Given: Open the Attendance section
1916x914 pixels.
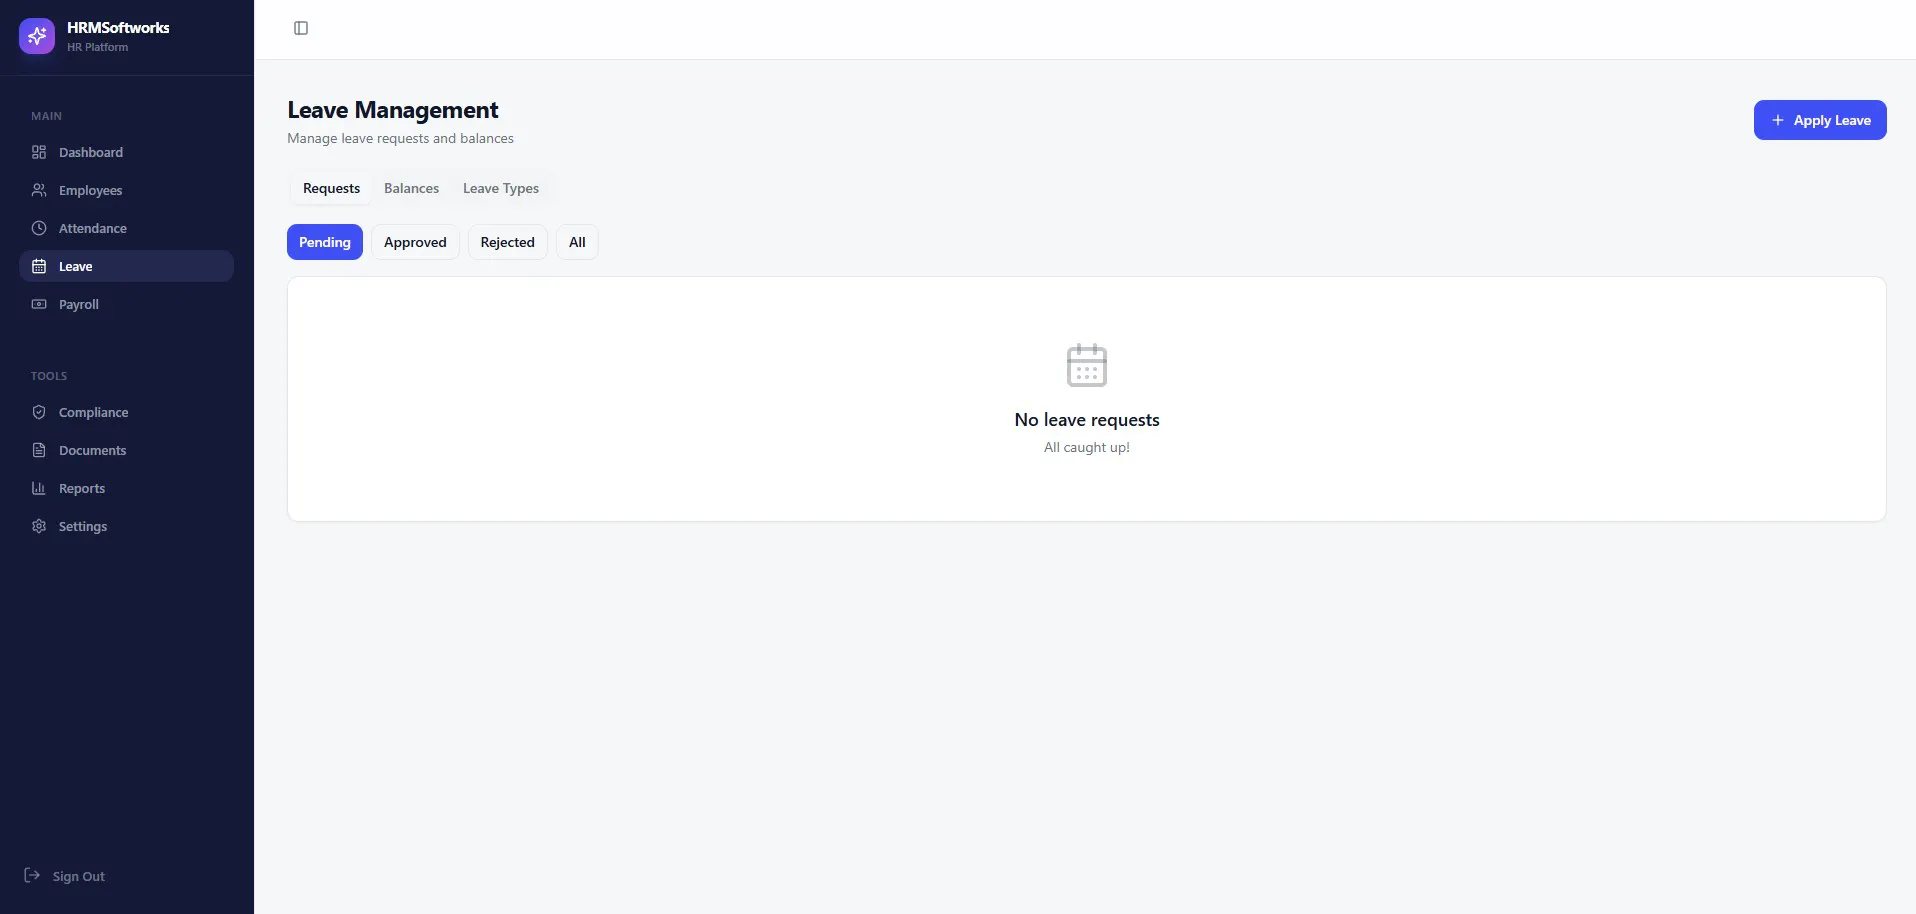Looking at the screenshot, I should click(126, 228).
